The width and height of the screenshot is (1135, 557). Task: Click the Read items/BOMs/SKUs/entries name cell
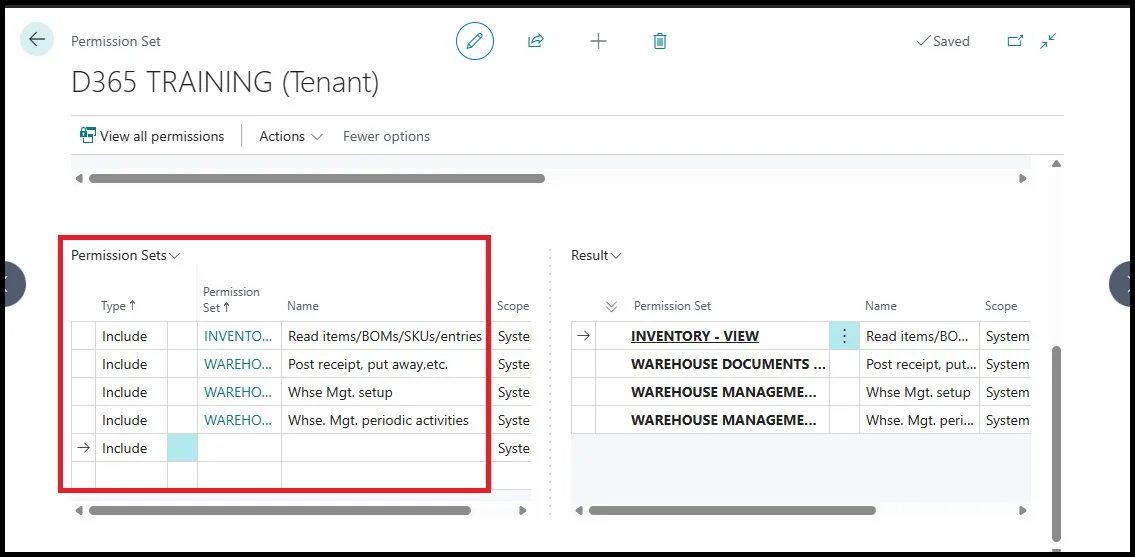[384, 336]
